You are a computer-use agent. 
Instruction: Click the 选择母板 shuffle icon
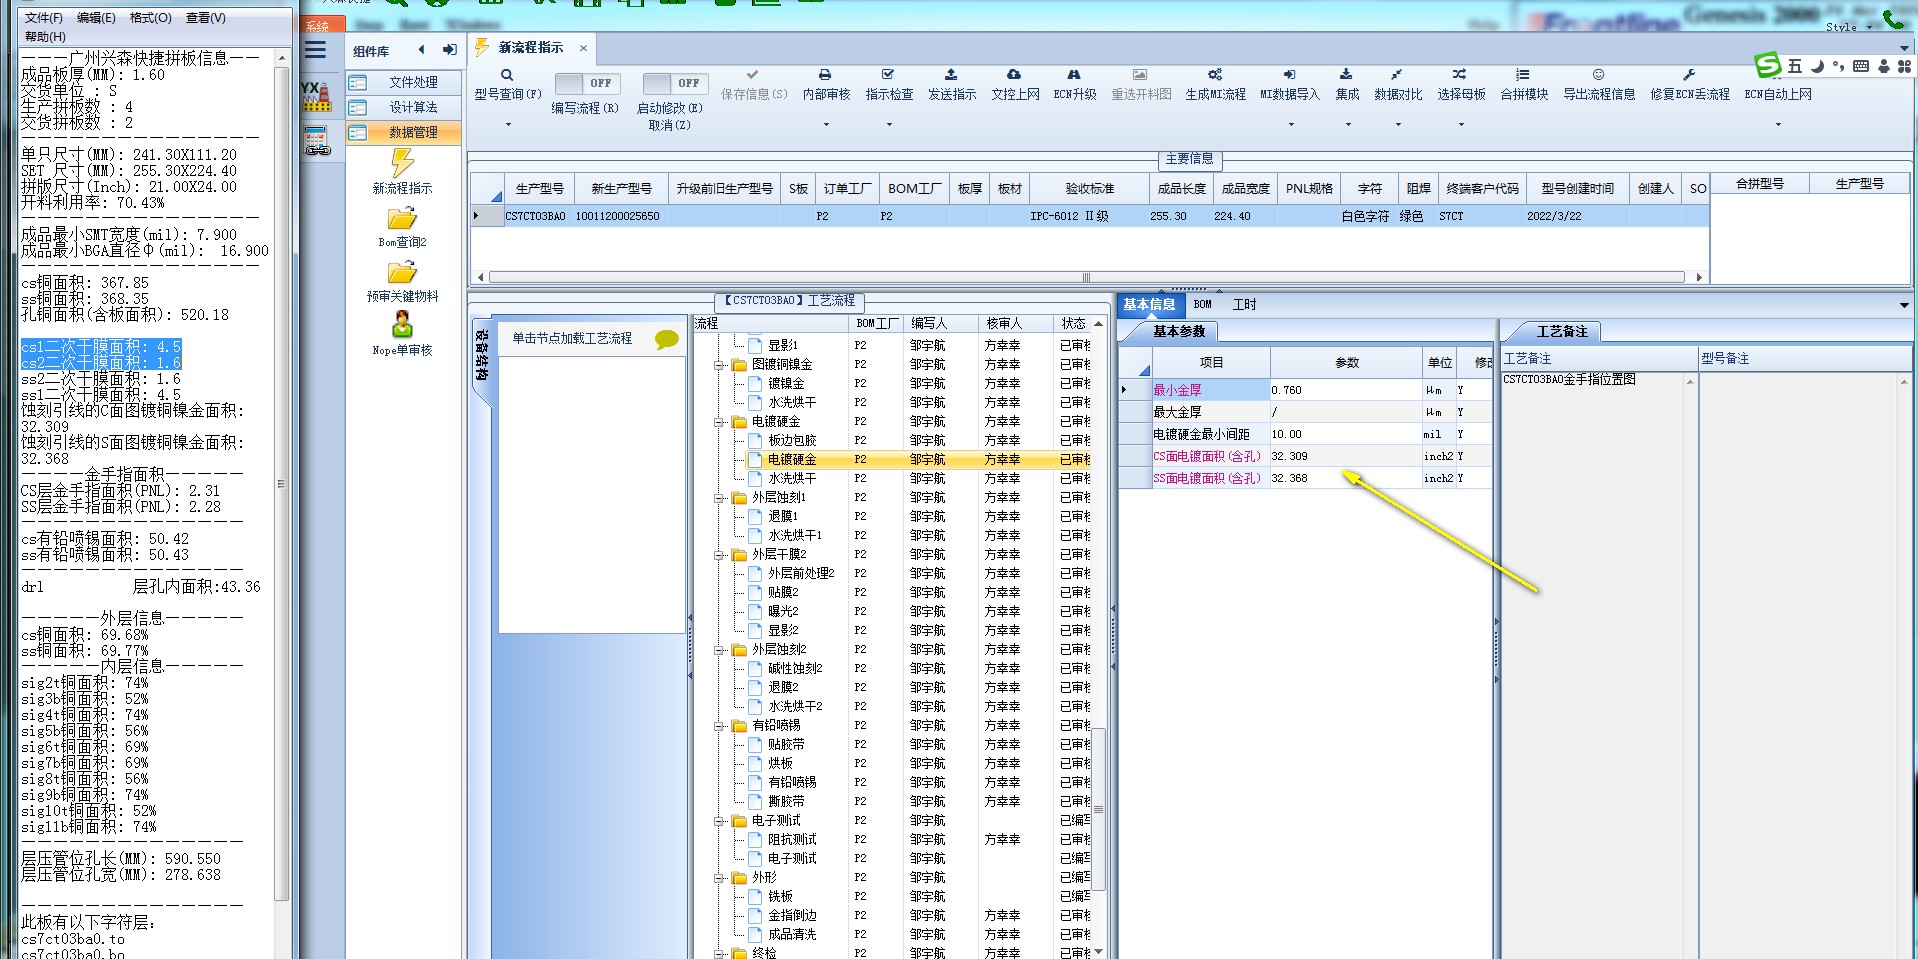[1460, 75]
